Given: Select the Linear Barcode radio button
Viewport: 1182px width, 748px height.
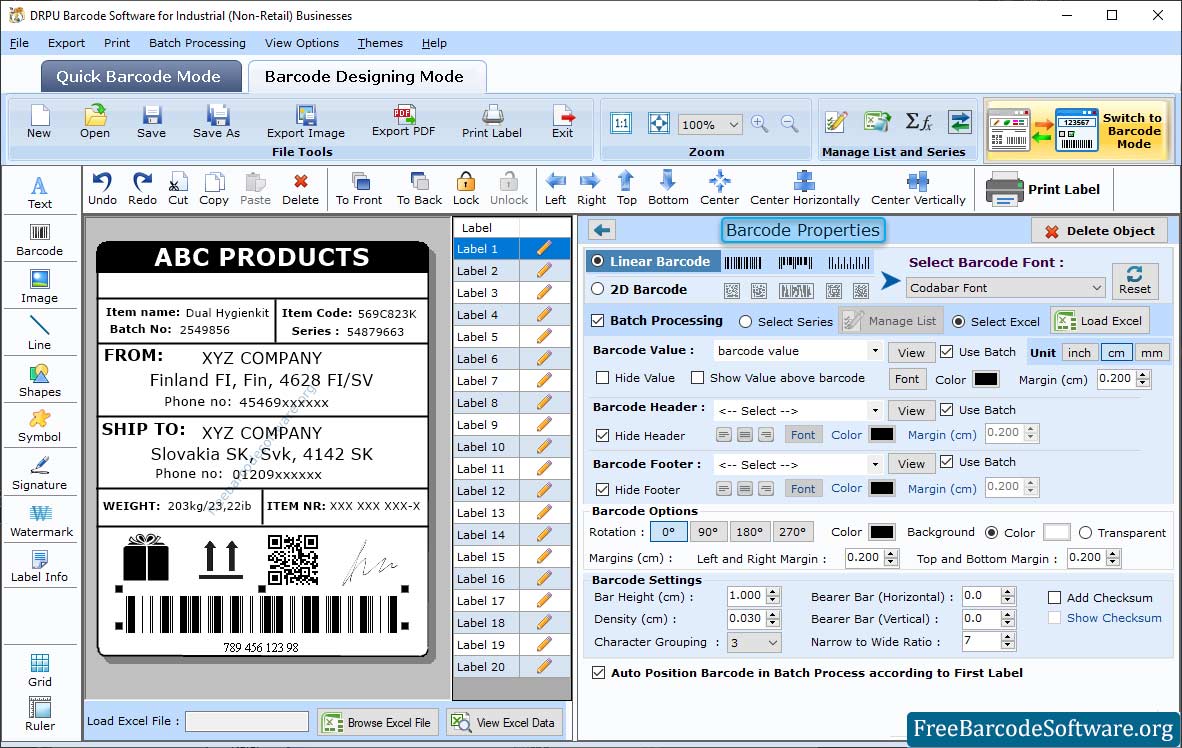Looking at the screenshot, I should [598, 261].
